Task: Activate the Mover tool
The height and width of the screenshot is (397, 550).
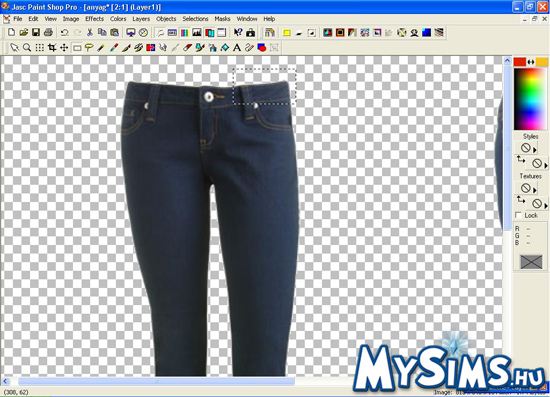Action: (x=64, y=48)
